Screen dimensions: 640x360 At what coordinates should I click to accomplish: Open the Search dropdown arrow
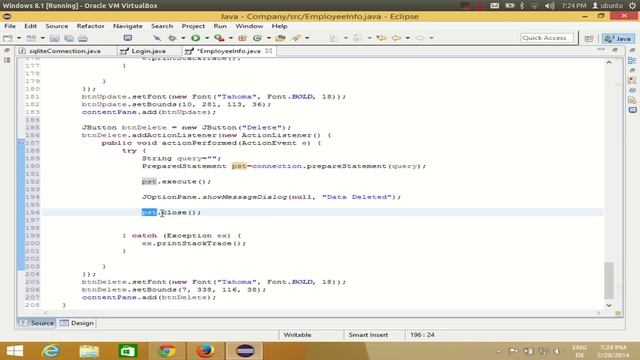[307, 38]
